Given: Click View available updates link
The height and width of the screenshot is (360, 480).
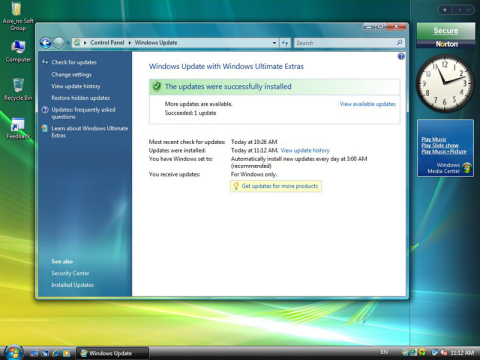Looking at the screenshot, I should pyautogui.click(x=368, y=104).
